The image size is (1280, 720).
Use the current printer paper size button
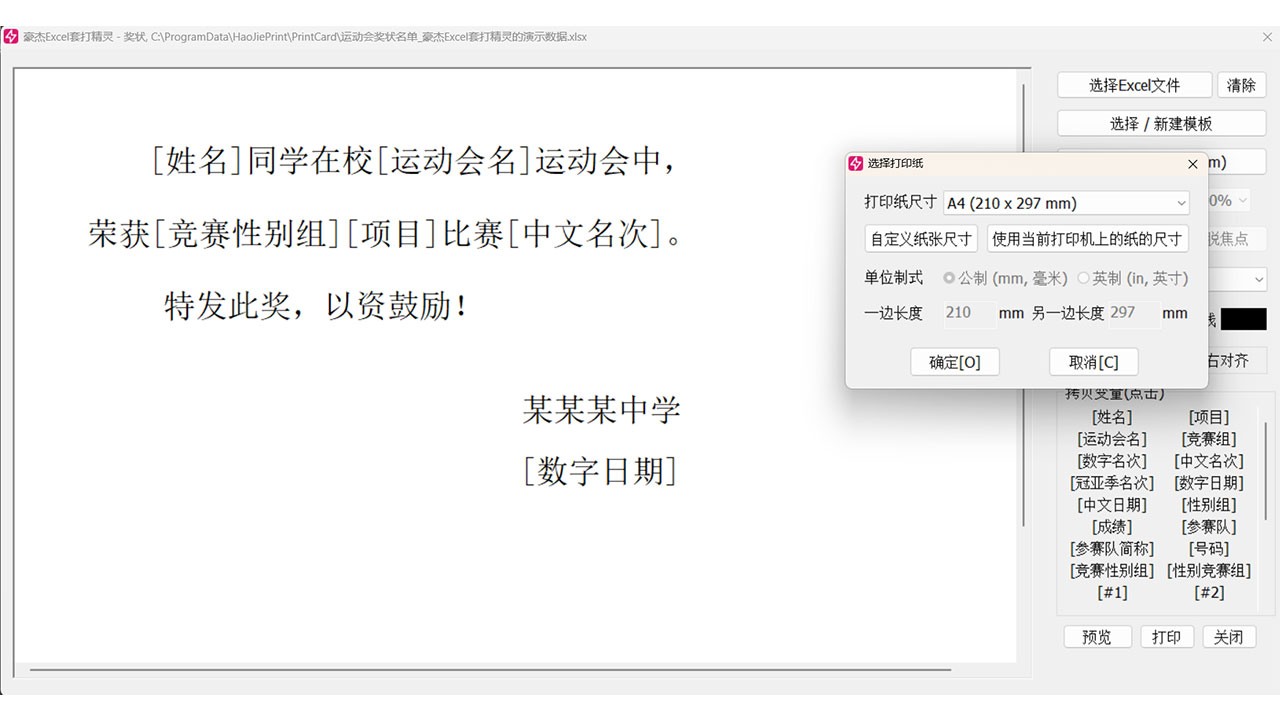point(1087,239)
